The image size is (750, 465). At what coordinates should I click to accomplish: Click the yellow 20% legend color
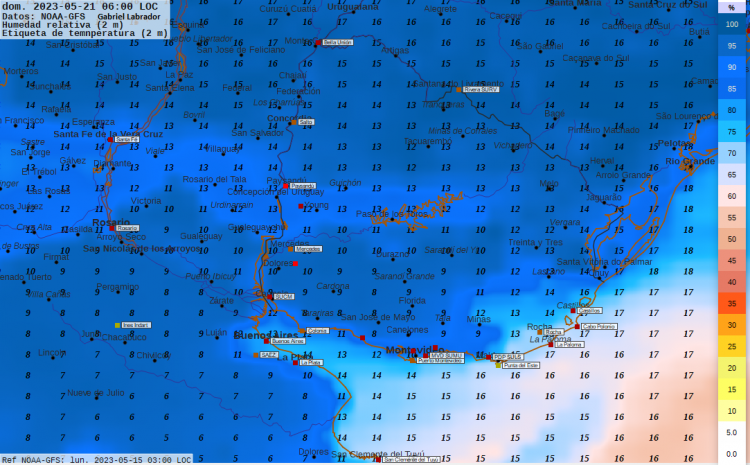point(733,368)
